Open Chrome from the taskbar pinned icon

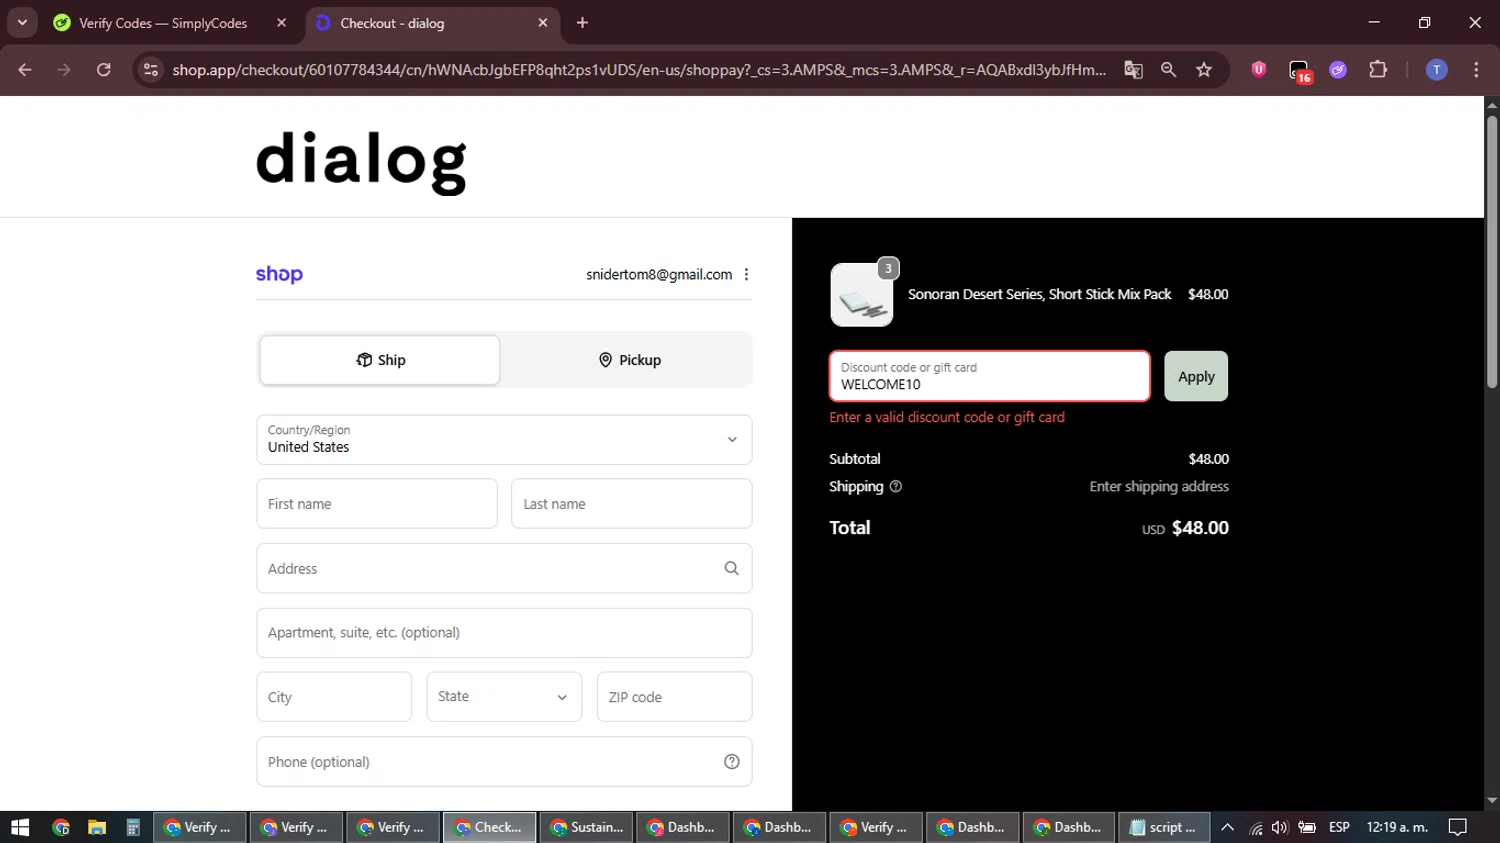(x=61, y=827)
